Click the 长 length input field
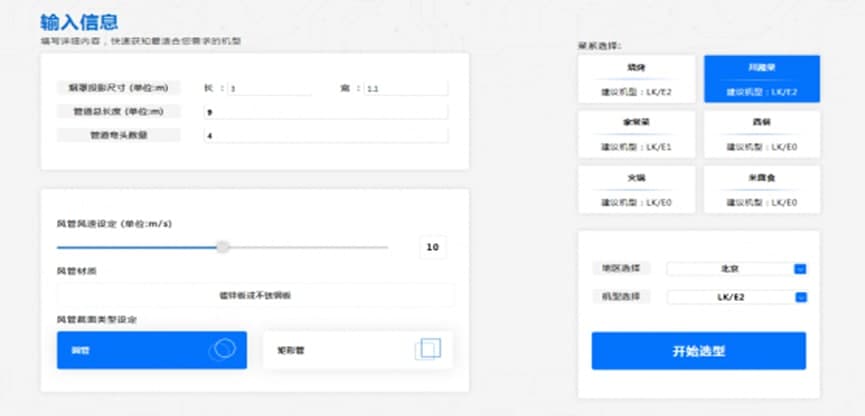Image resolution: width=865 pixels, height=416 pixels. 269,88
